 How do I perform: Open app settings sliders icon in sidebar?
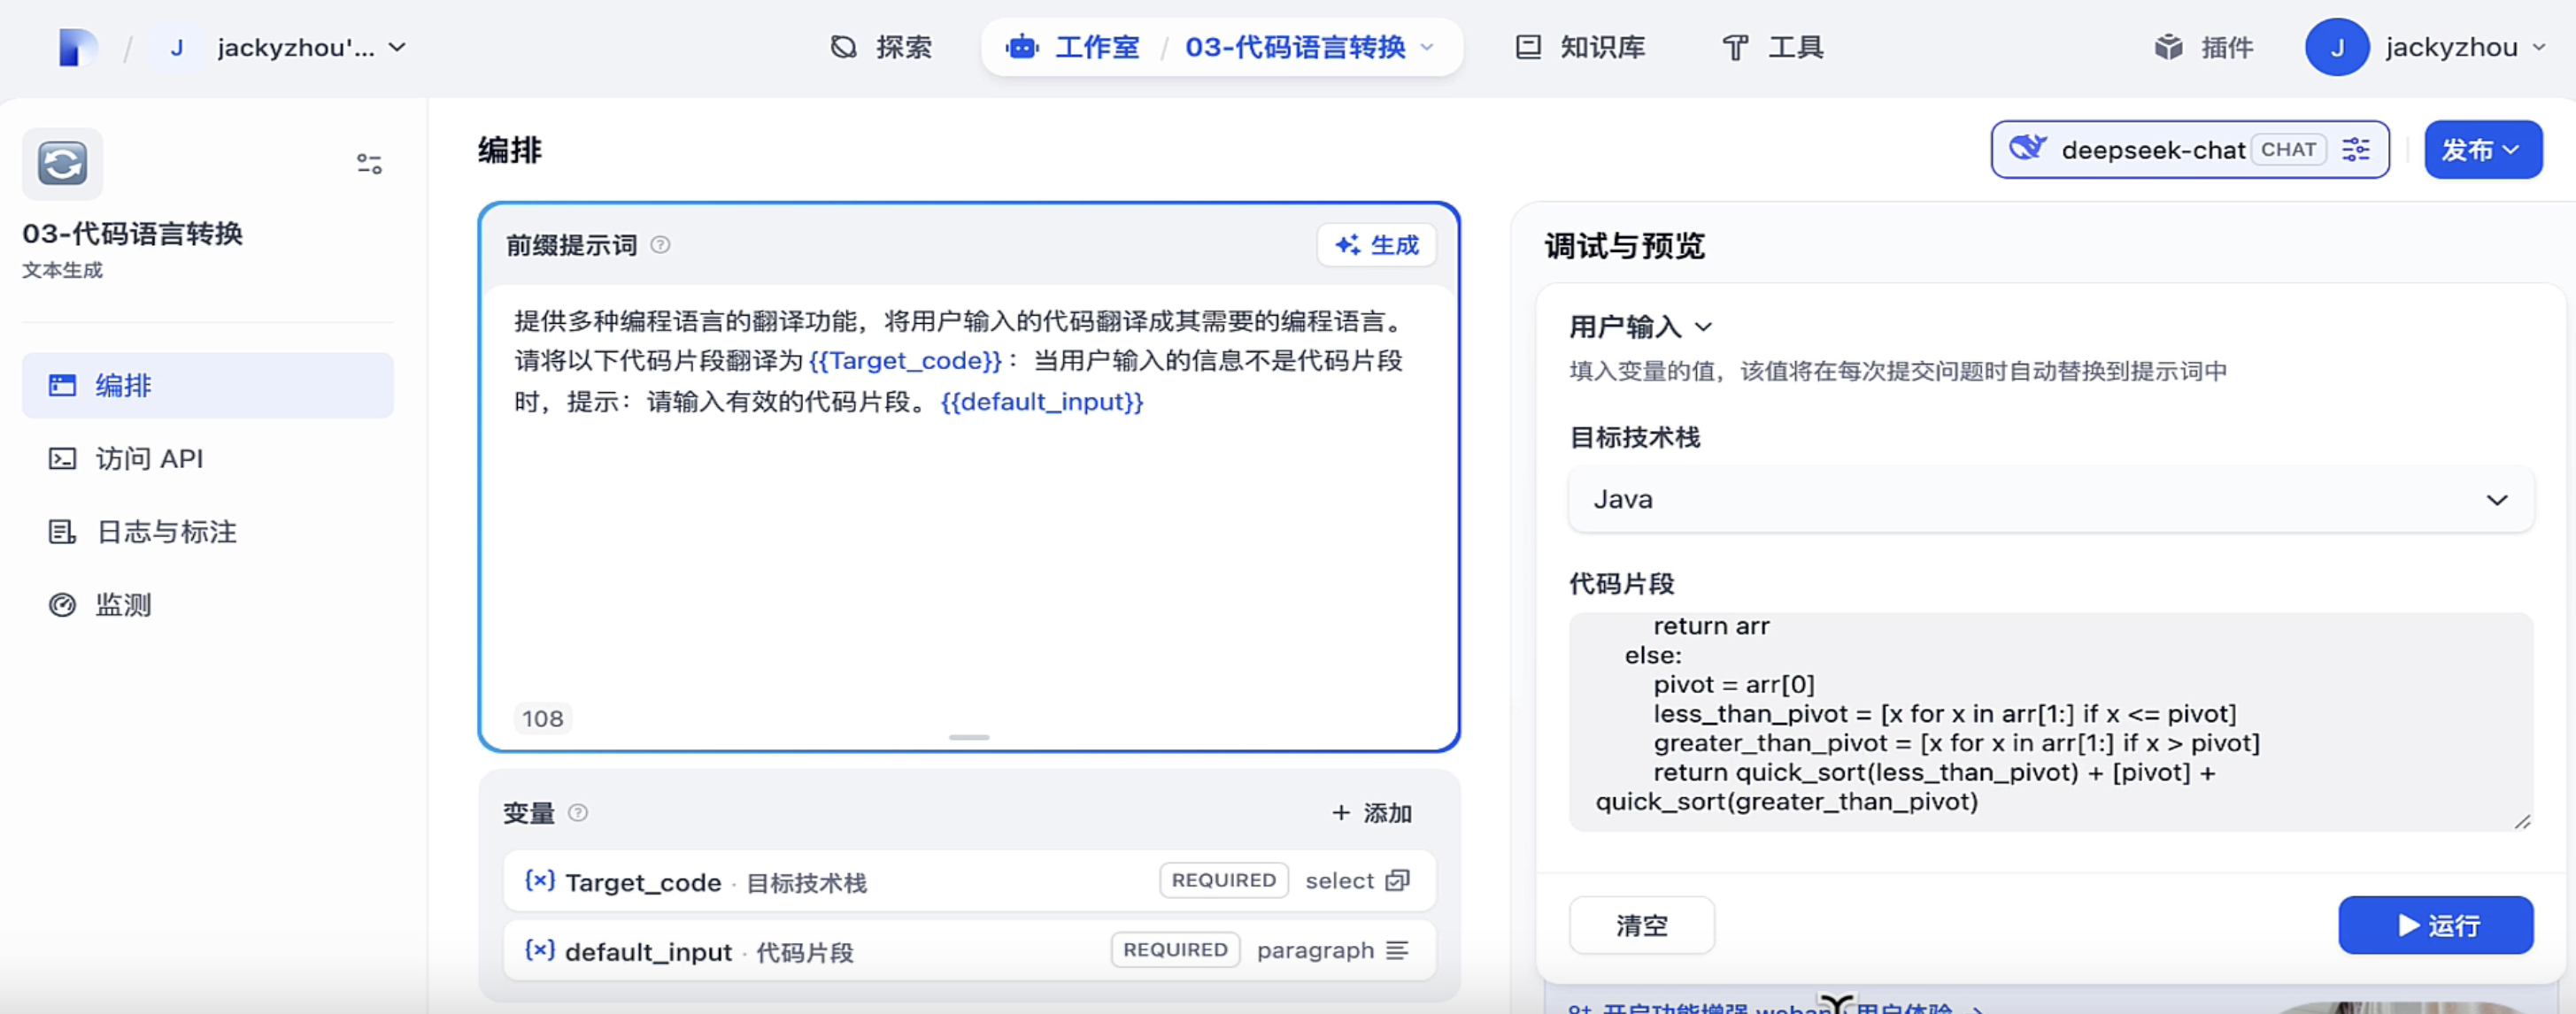click(x=369, y=163)
